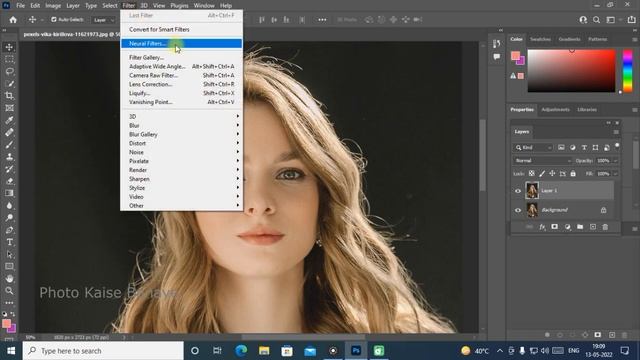
Task: Toggle the Auto-Select checkbox
Action: (x=53, y=20)
